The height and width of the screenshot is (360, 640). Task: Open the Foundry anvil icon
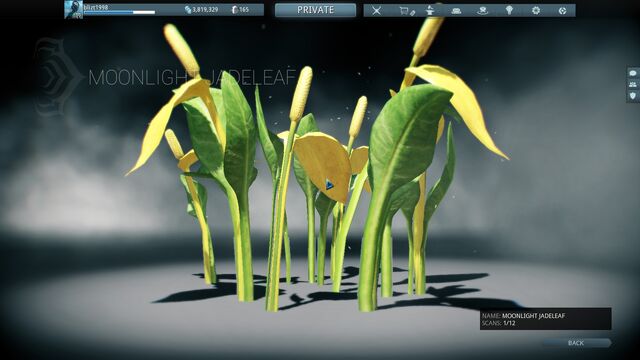[x=429, y=11]
